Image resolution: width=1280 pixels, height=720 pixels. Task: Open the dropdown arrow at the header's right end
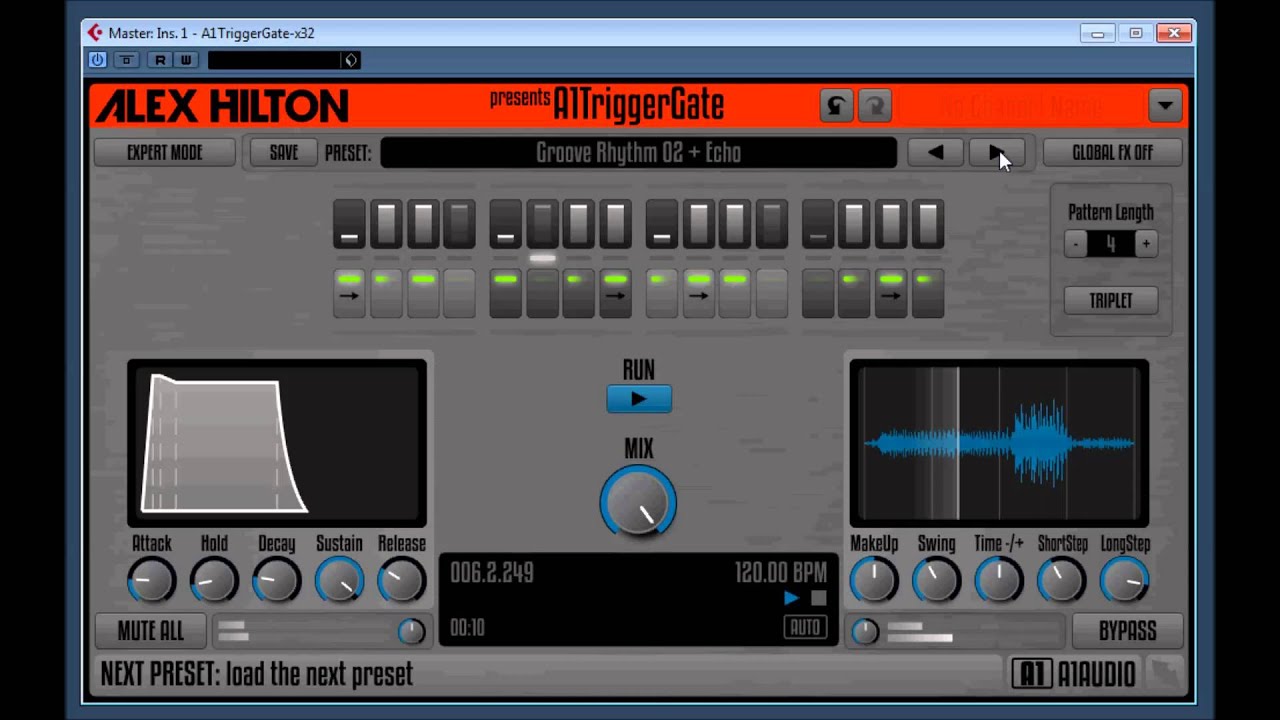point(1165,105)
